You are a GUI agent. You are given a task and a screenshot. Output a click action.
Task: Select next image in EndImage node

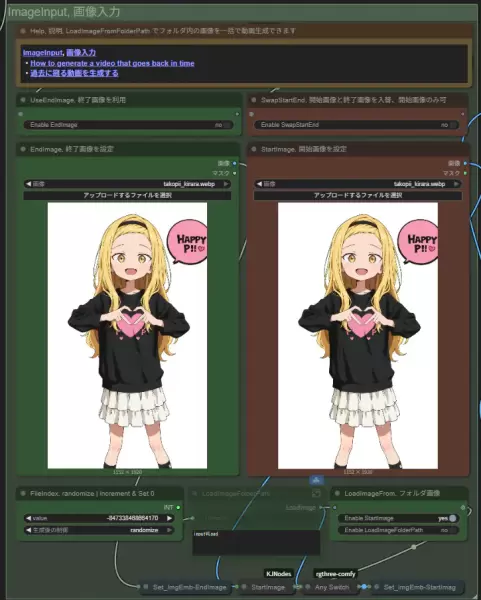226,184
